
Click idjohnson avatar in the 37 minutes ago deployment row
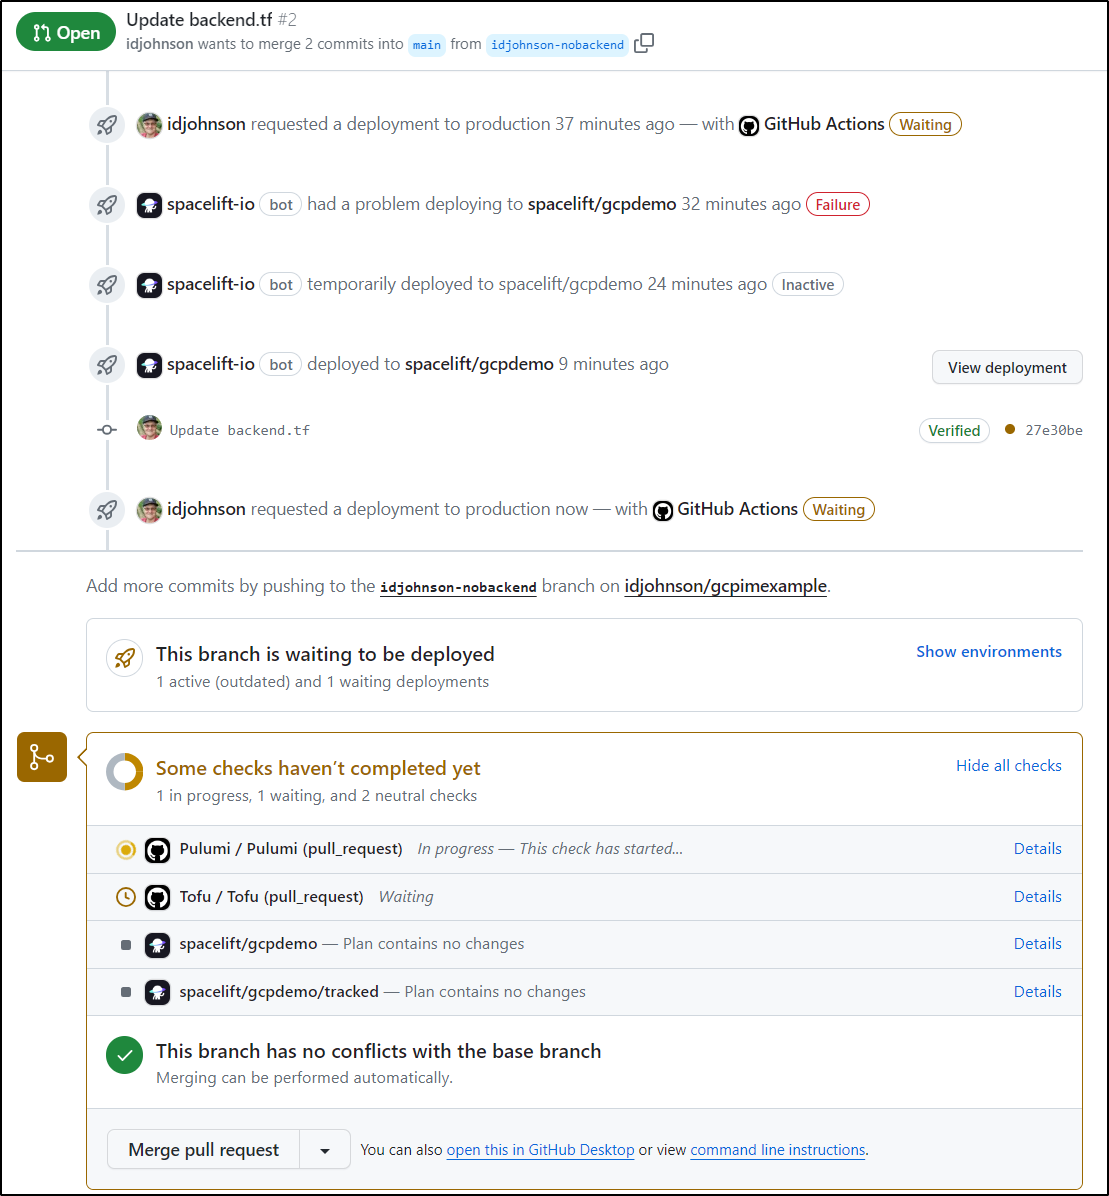point(149,125)
